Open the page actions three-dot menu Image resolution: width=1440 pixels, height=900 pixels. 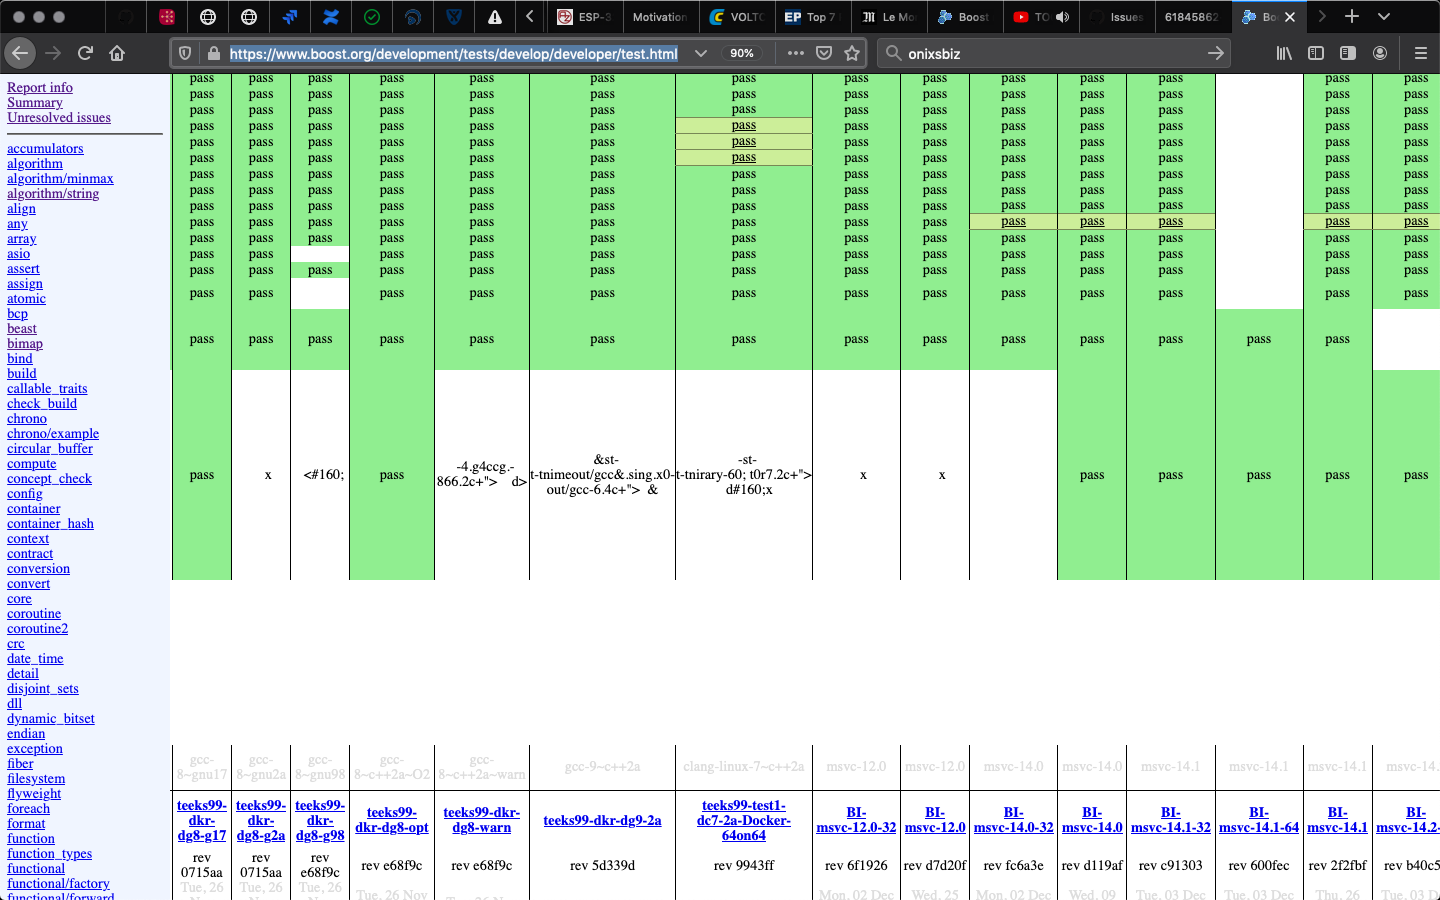(x=795, y=53)
